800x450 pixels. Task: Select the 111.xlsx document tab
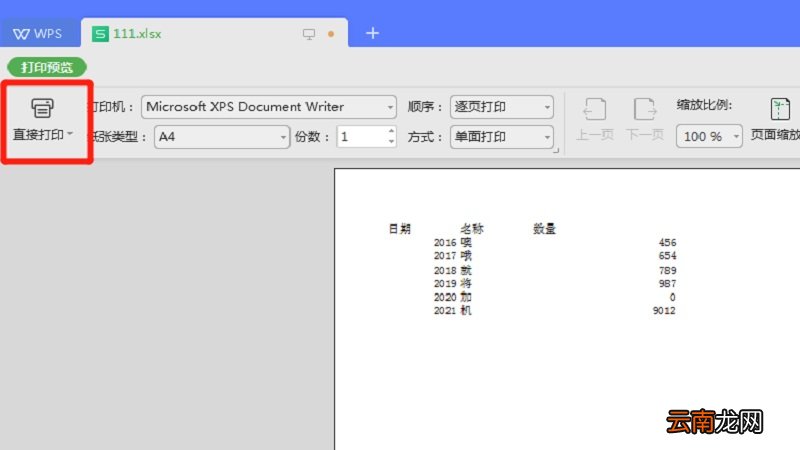214,34
